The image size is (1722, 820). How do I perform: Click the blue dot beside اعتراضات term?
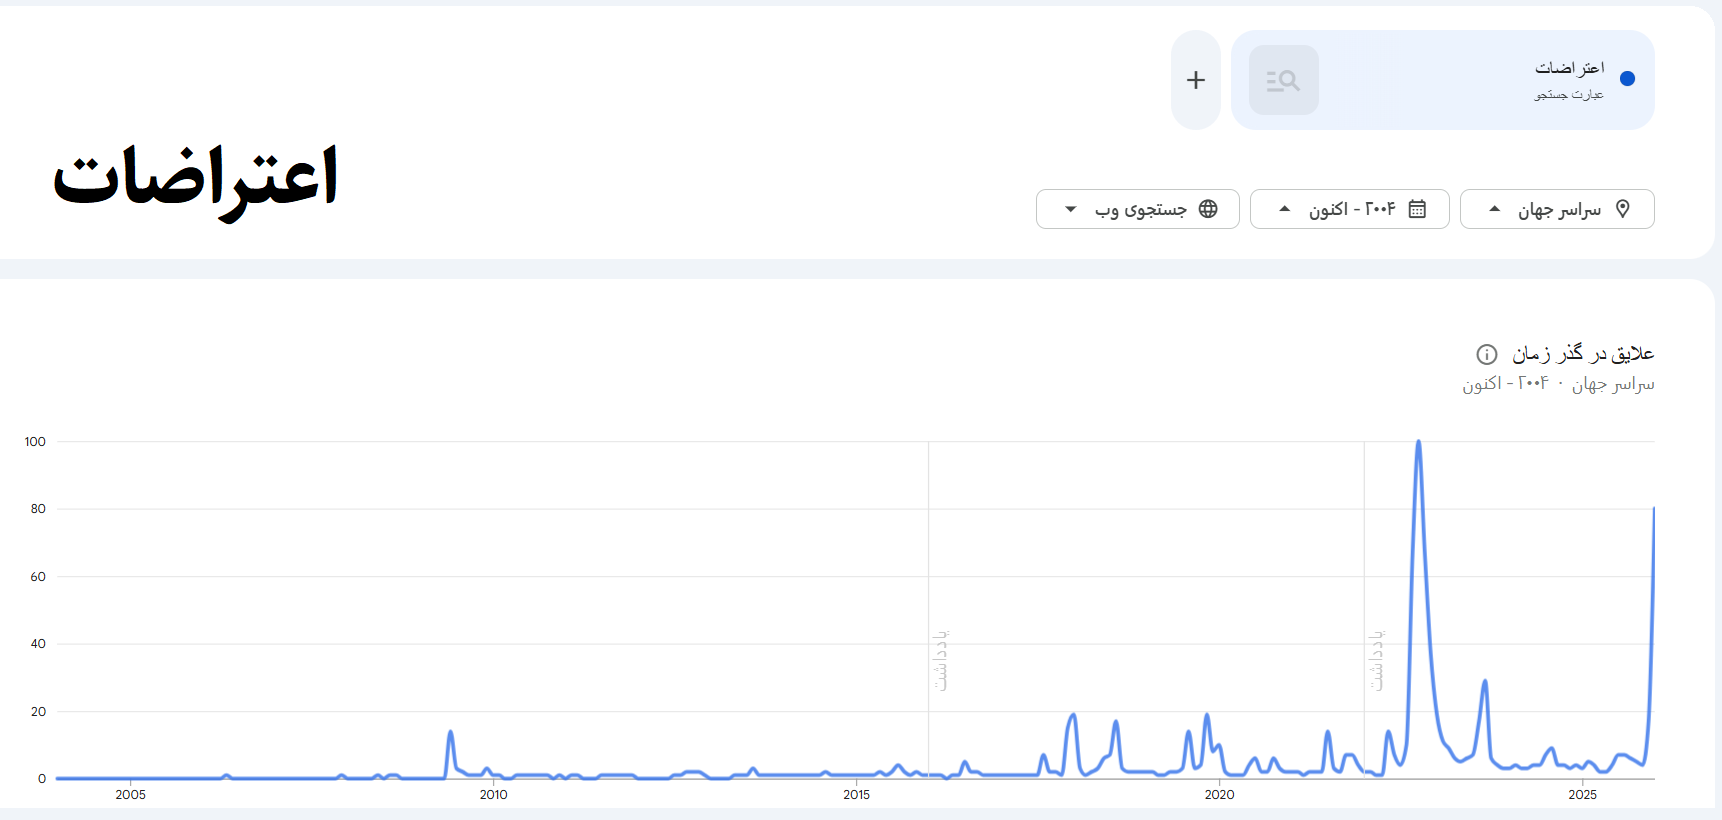click(1627, 79)
